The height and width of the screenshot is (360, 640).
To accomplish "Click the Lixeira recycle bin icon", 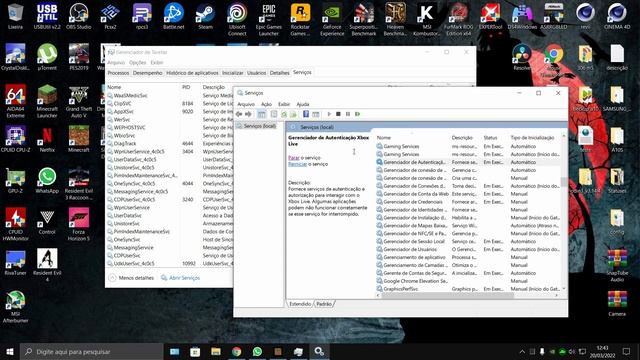I will coord(16,17).
